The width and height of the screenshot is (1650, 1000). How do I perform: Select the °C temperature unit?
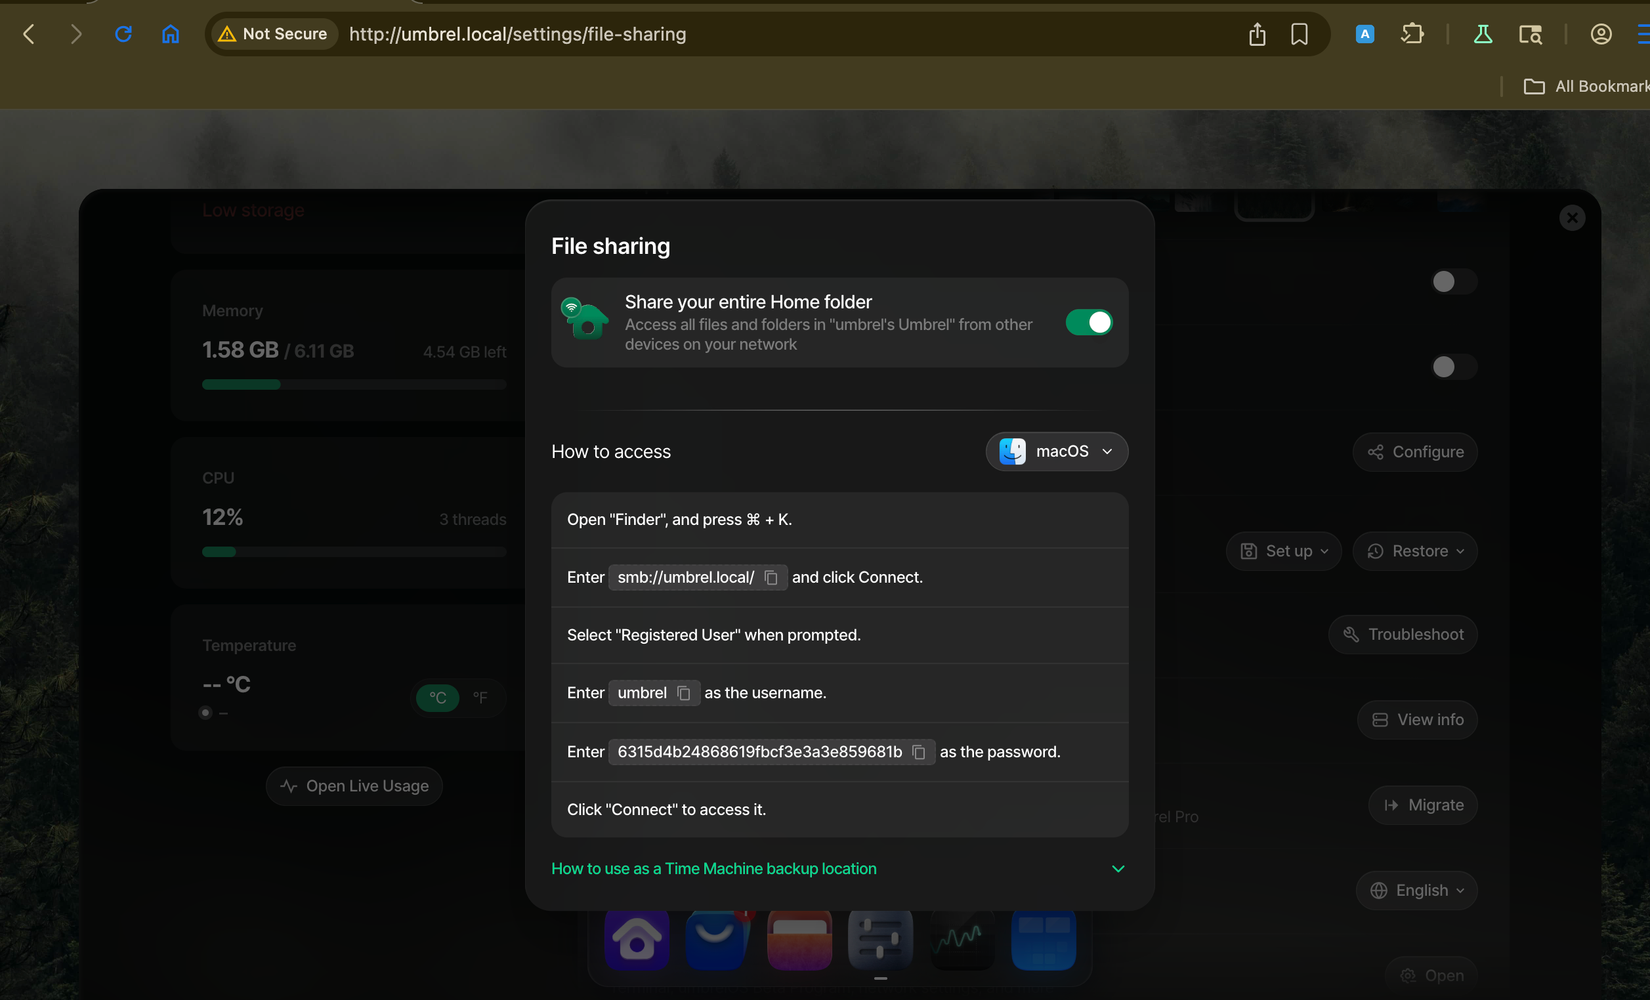[x=438, y=698]
